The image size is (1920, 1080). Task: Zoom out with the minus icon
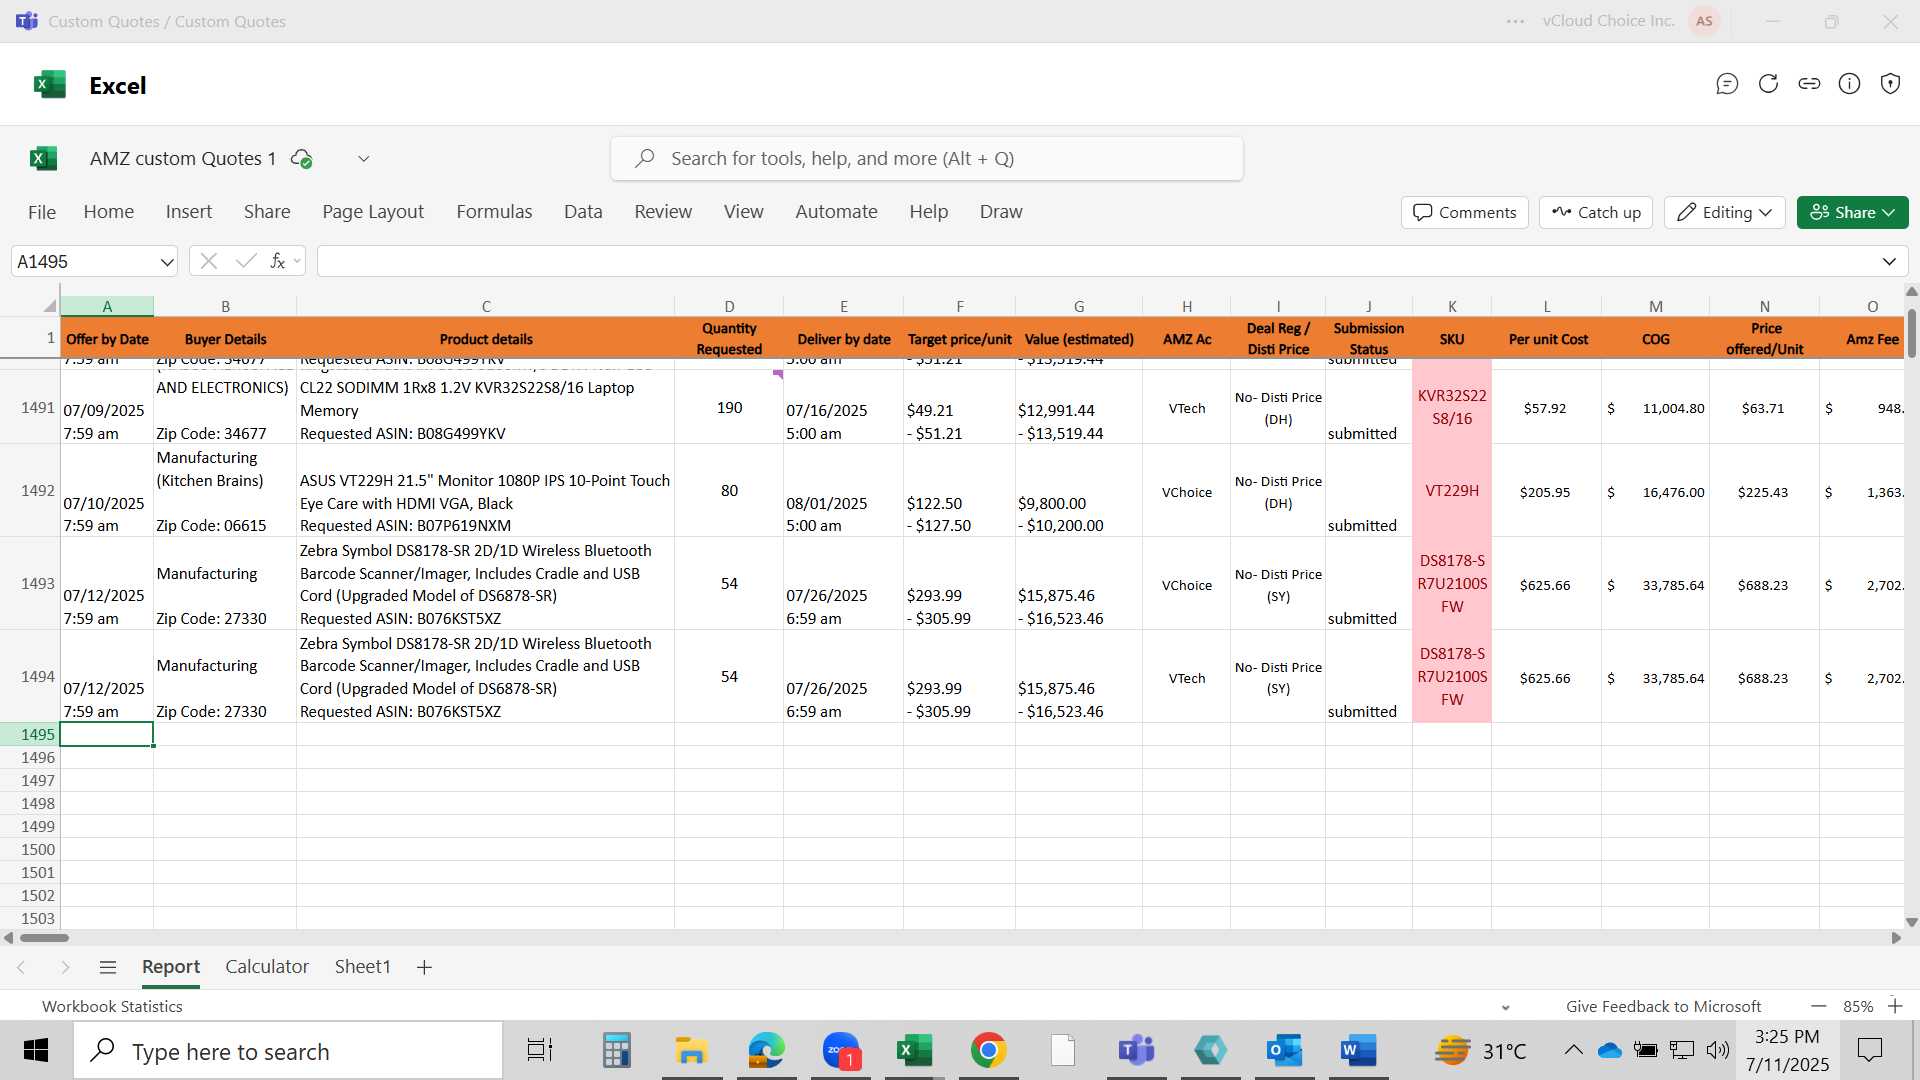(1819, 1006)
